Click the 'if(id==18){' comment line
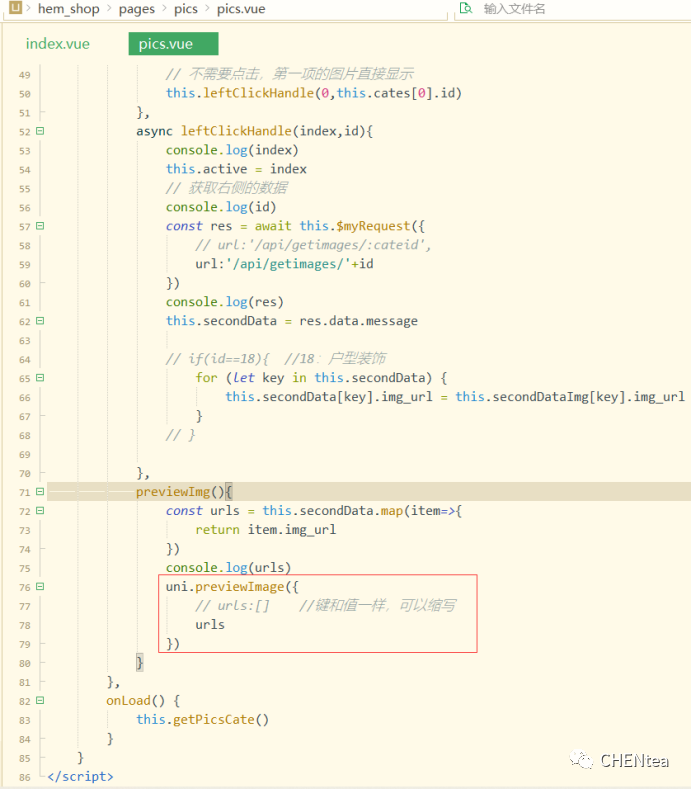The image size is (692, 789). (276, 359)
